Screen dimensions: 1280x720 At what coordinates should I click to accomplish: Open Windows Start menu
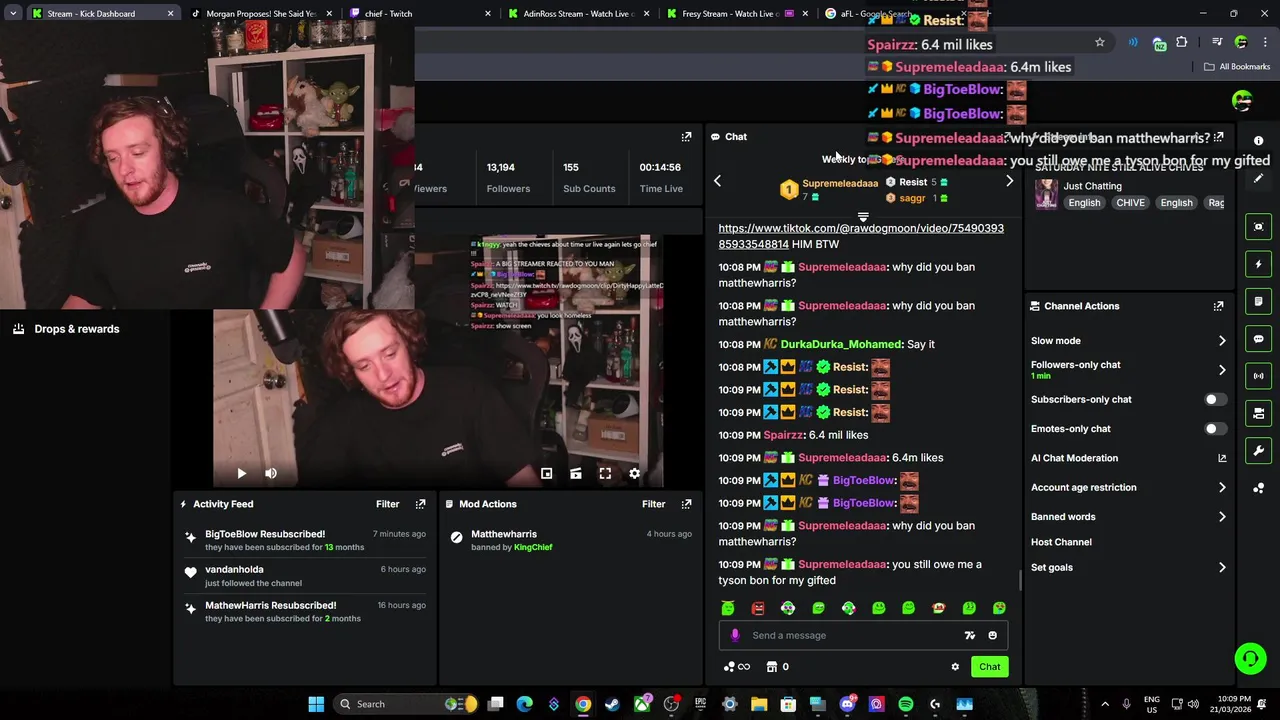(316, 704)
